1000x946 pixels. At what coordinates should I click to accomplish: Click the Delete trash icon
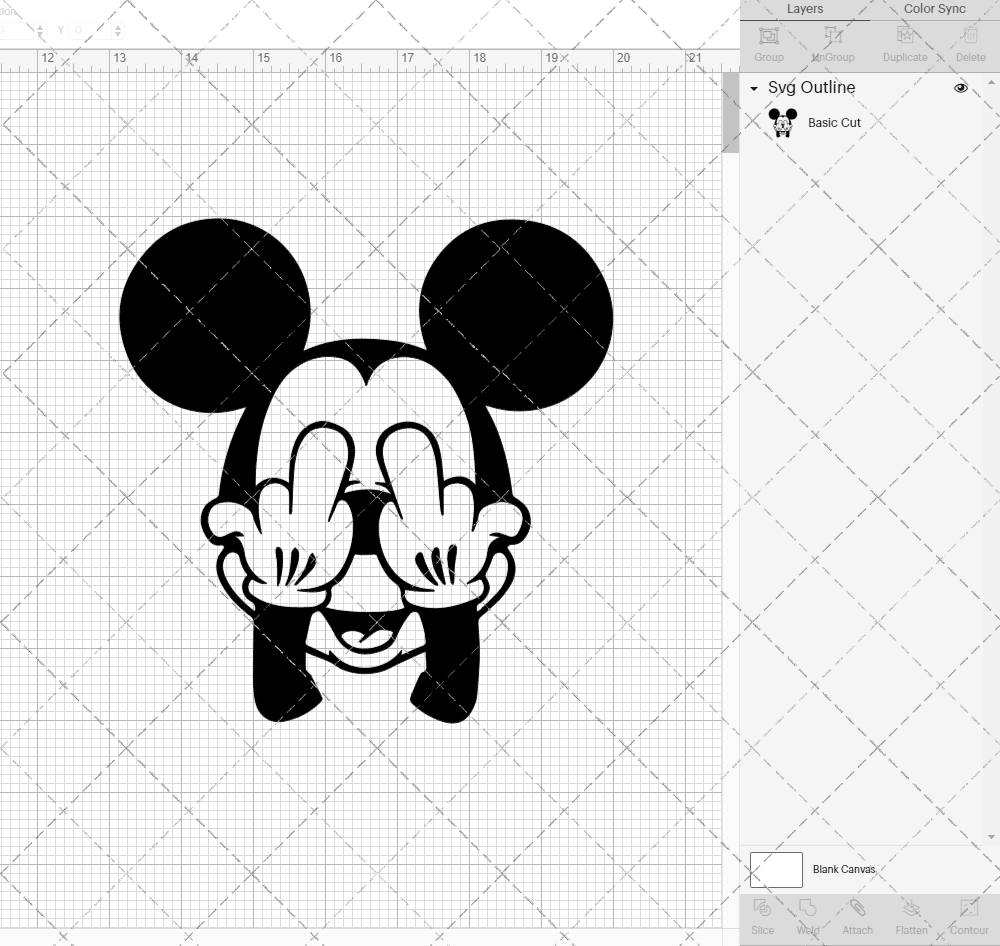(970, 35)
